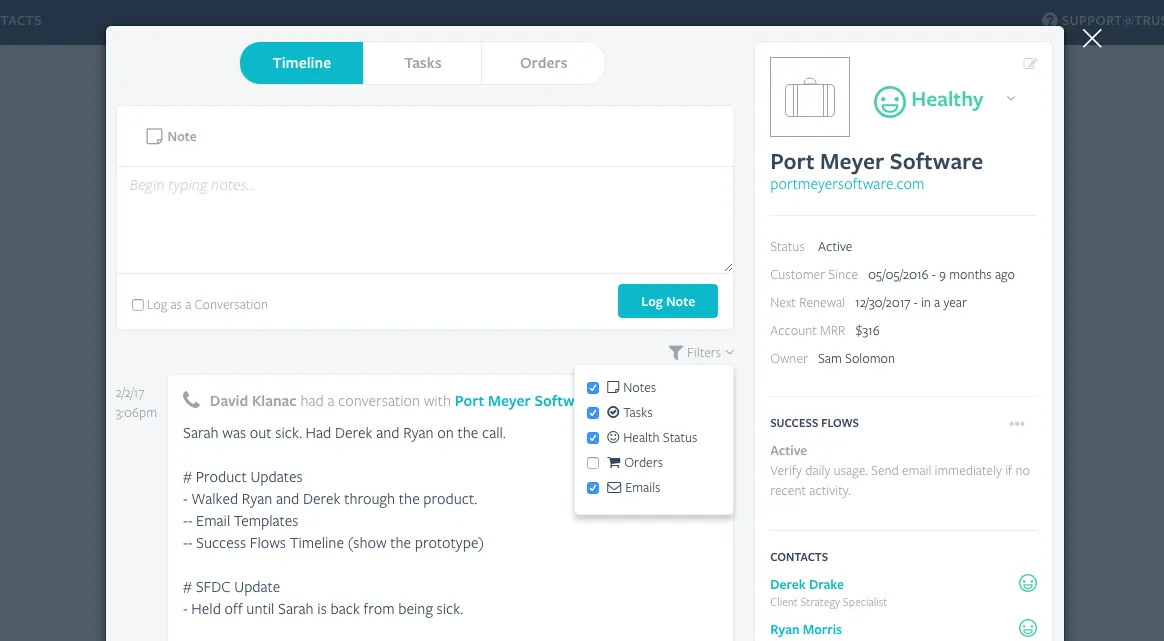Click the edit pencil icon on account card
The width and height of the screenshot is (1164, 641).
(1030, 64)
